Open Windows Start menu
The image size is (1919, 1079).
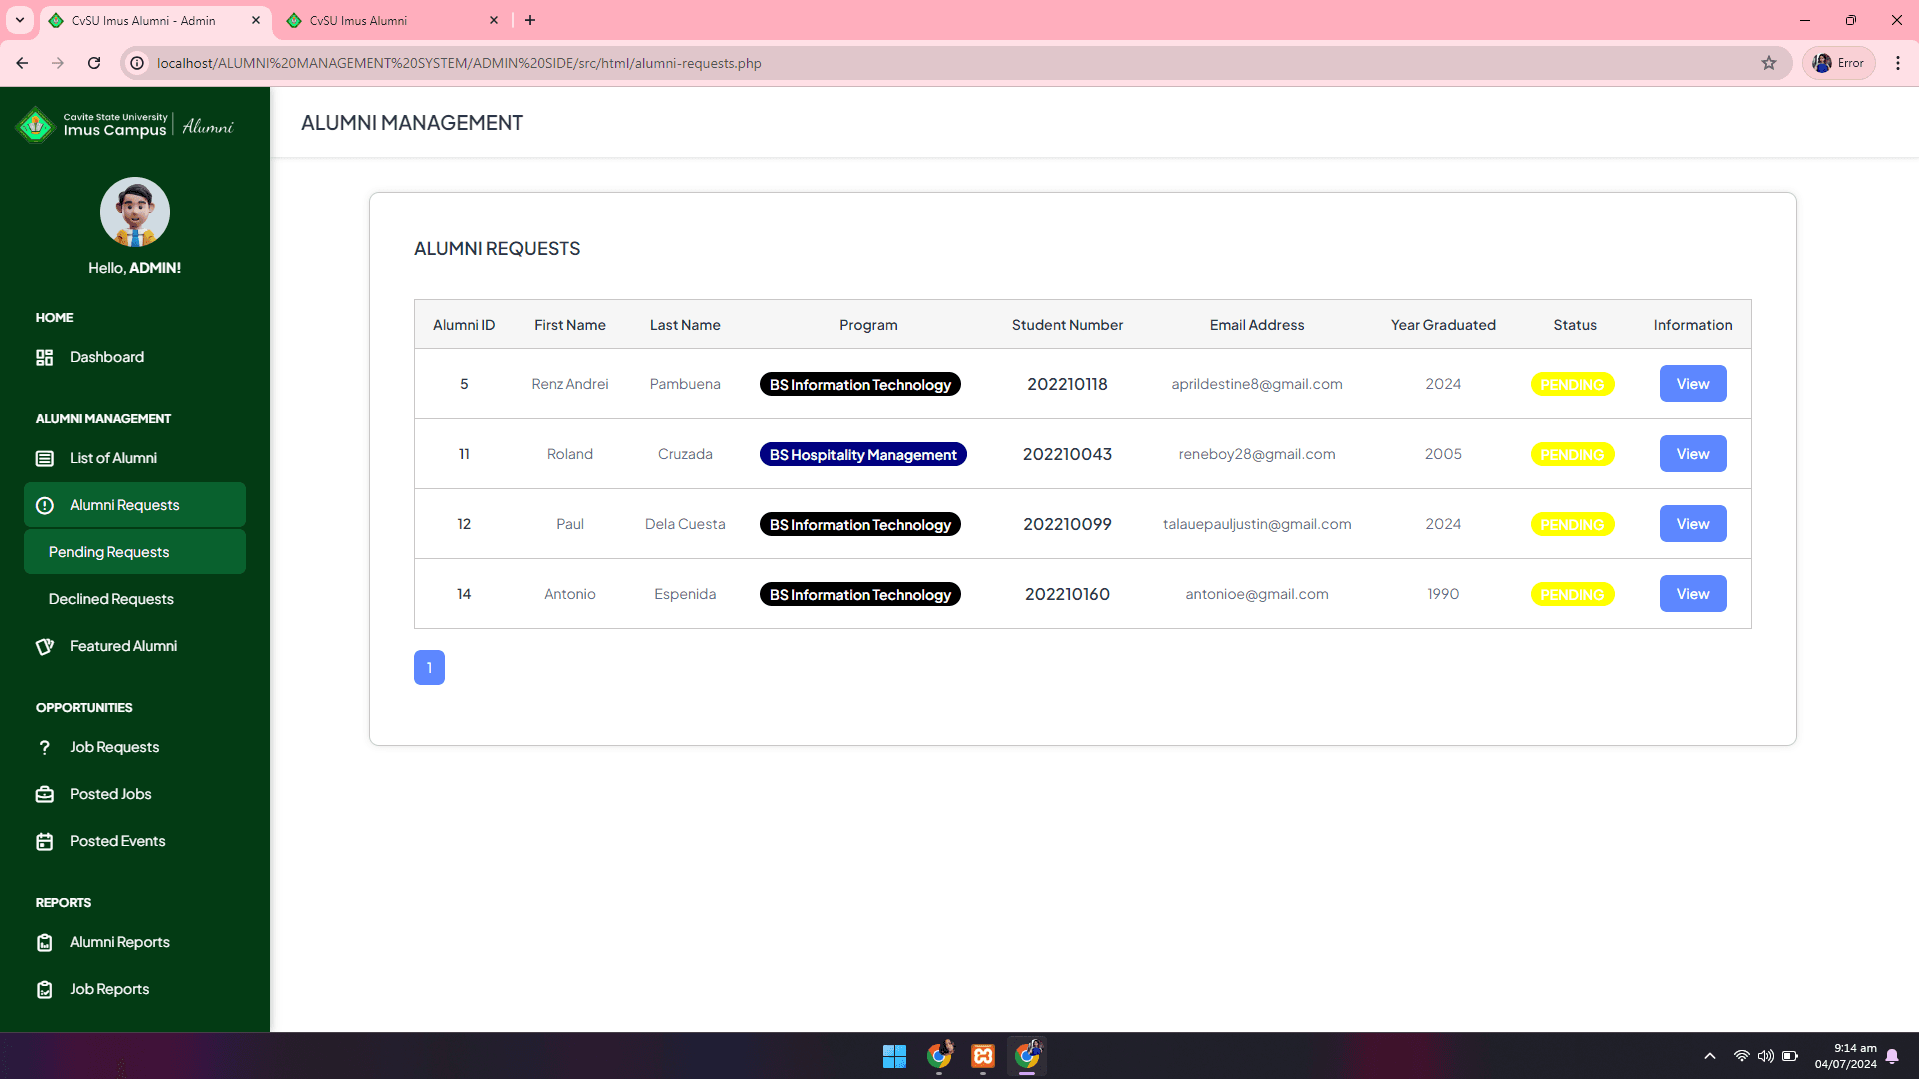[894, 1056]
